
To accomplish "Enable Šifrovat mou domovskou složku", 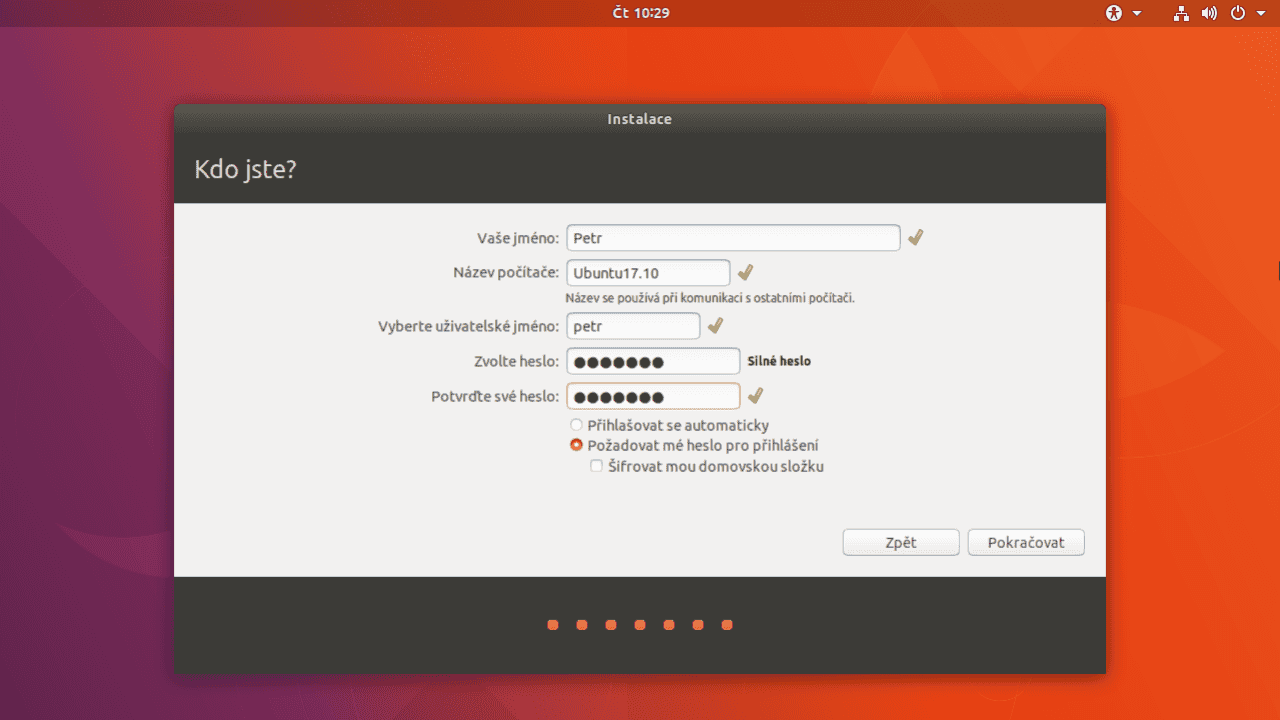I will point(597,465).
